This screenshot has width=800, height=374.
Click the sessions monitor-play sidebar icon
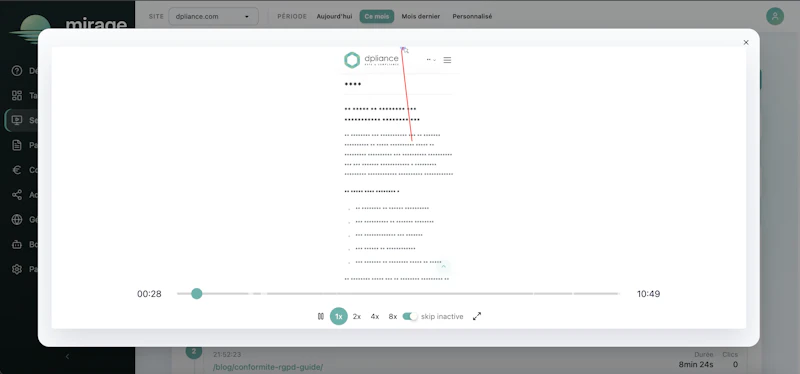(17, 120)
